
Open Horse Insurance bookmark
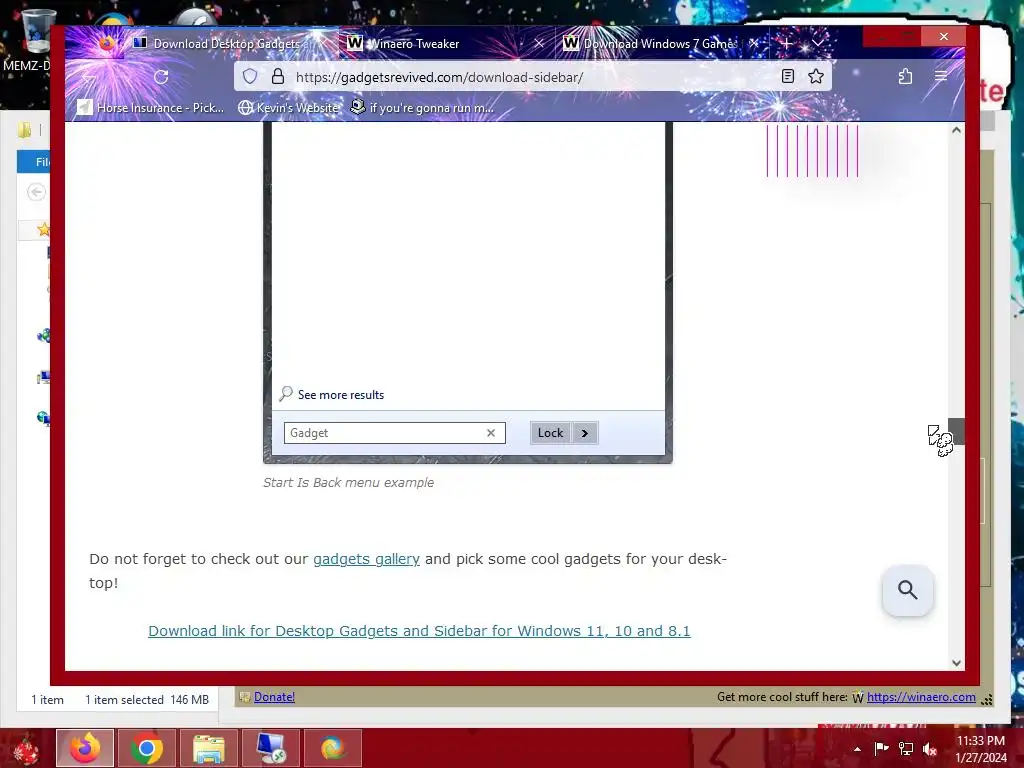pyautogui.click(x=150, y=108)
